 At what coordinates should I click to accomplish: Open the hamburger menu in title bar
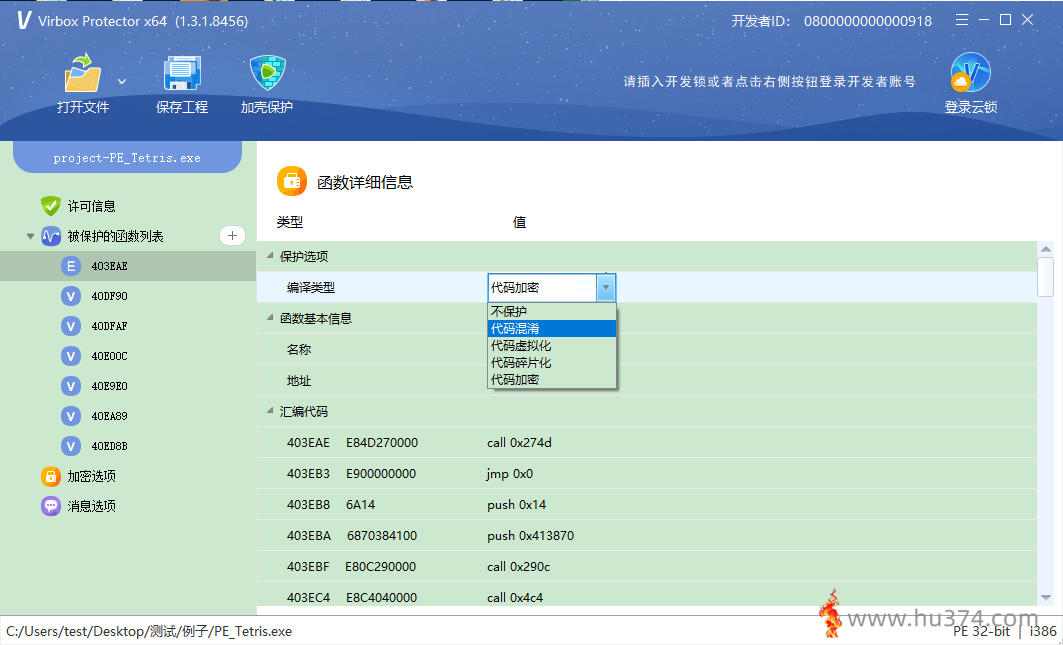[962, 20]
